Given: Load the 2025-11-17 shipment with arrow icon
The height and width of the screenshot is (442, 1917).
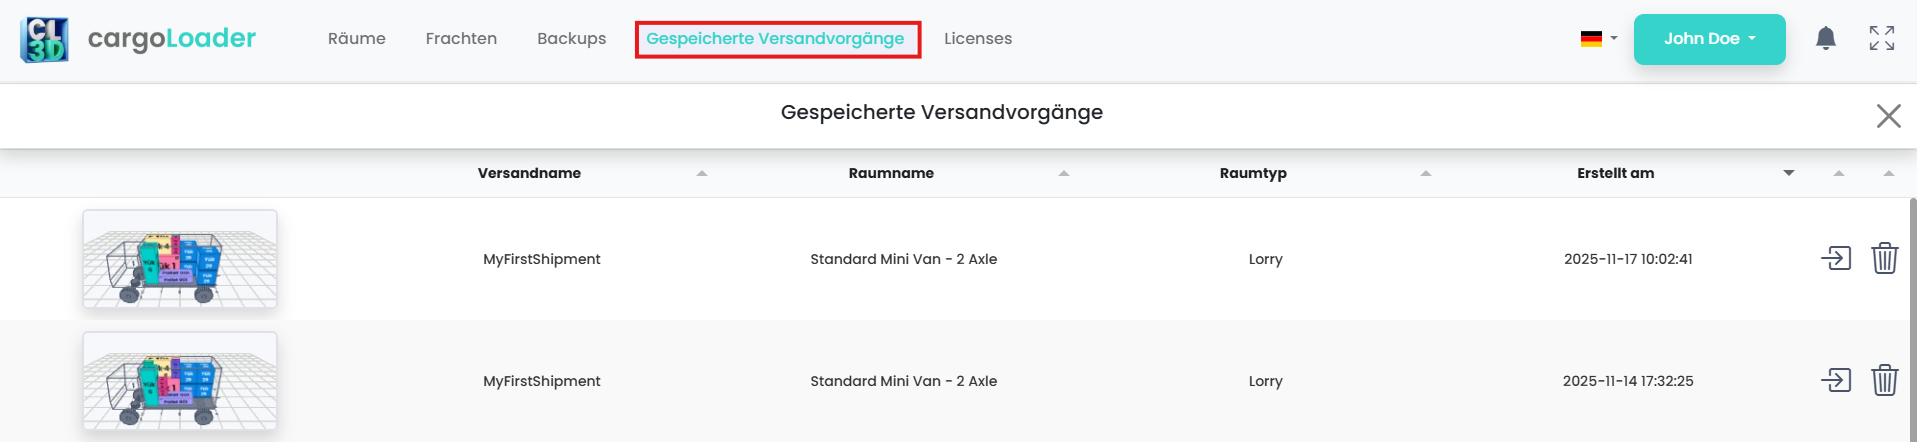Looking at the screenshot, I should [1836, 259].
